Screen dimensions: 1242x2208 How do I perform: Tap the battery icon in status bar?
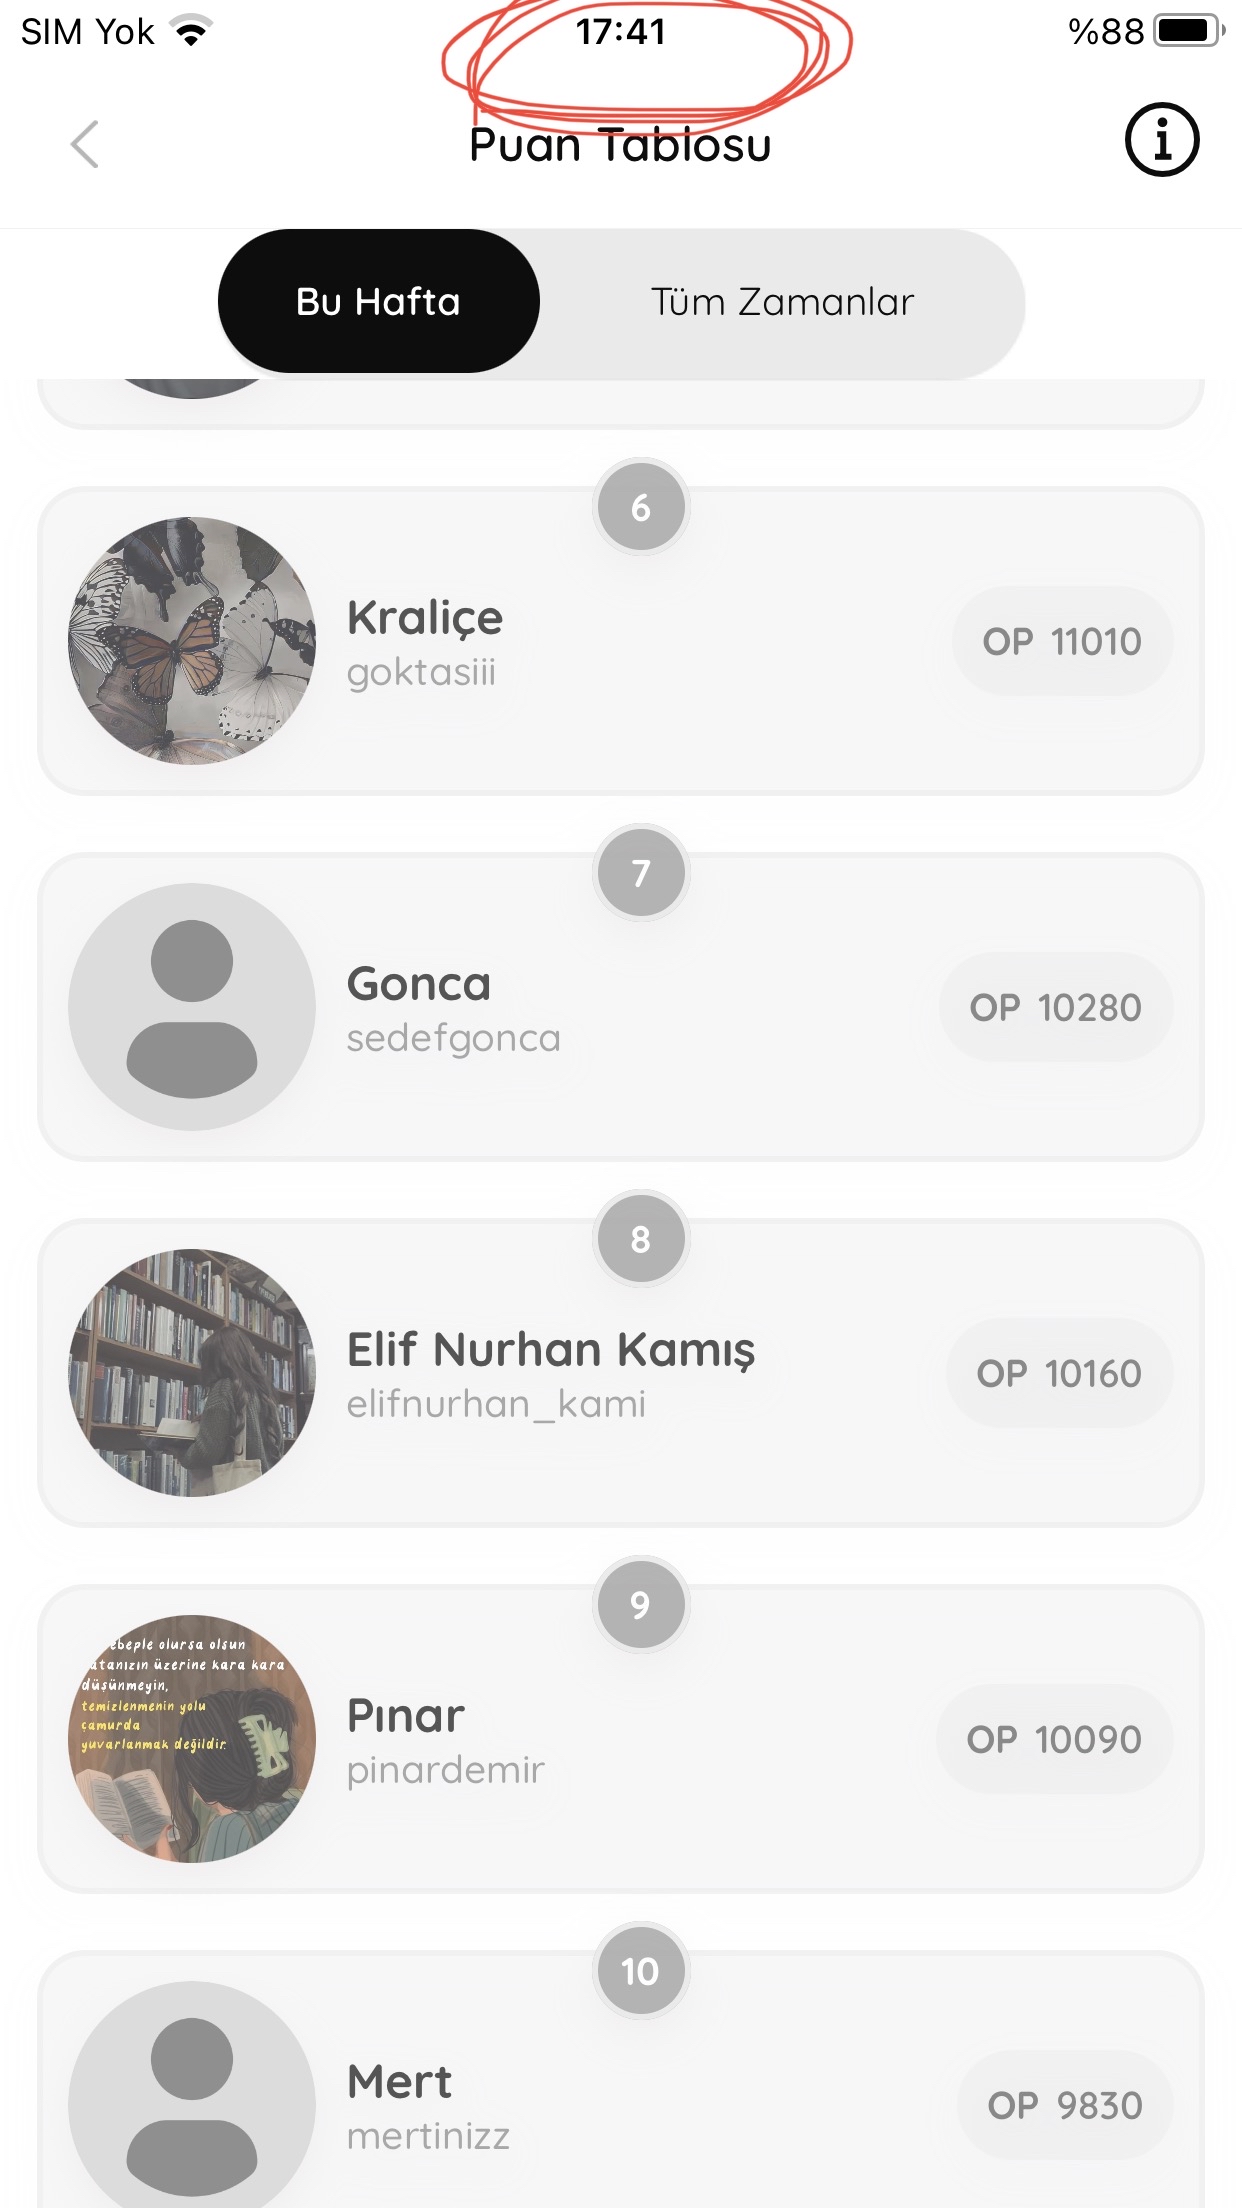[1189, 31]
